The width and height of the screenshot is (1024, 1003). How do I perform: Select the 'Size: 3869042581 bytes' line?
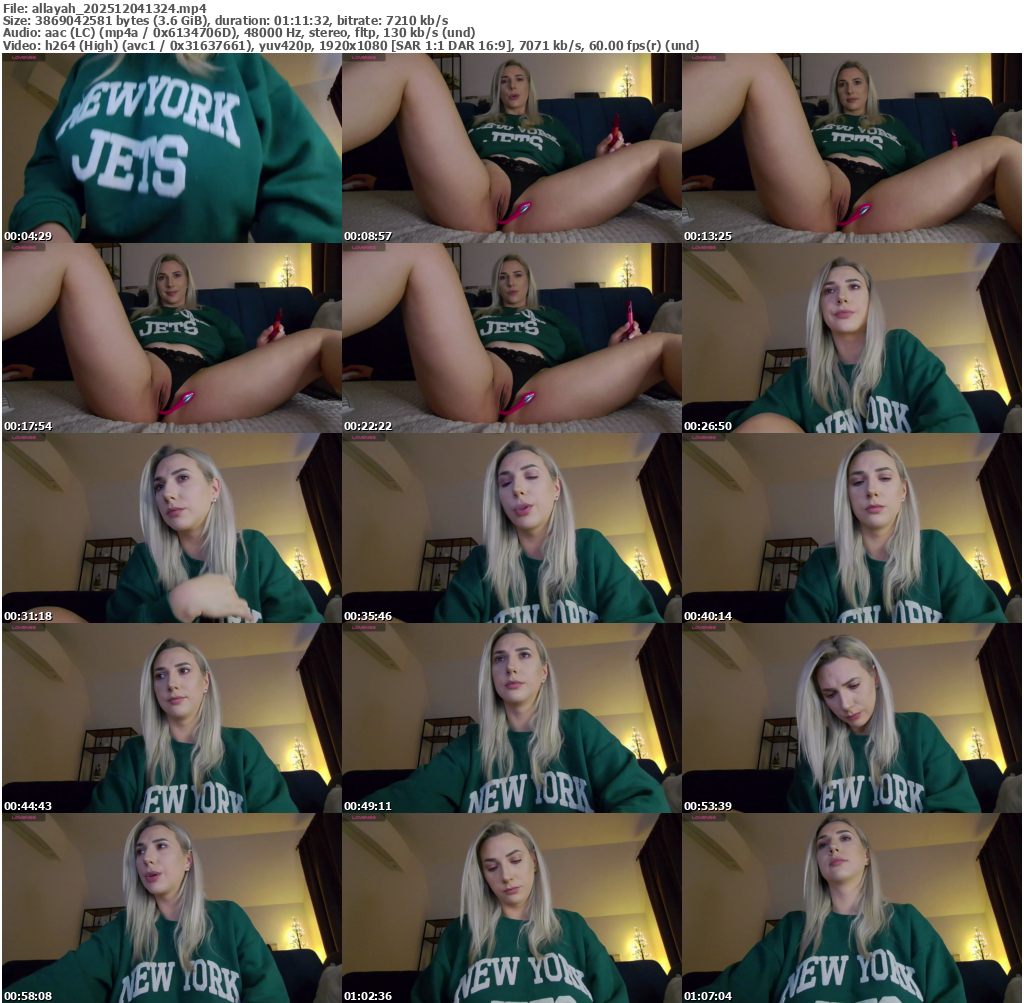click(x=225, y=20)
